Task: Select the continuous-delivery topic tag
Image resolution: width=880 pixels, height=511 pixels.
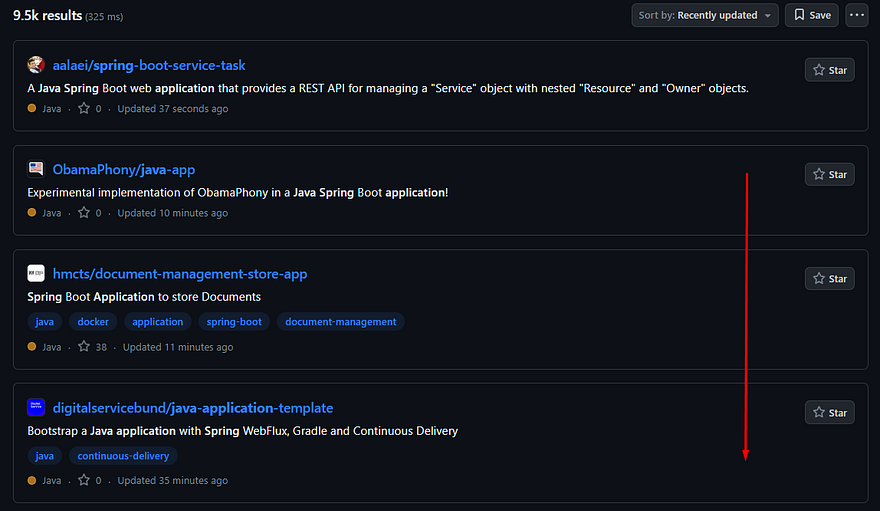Action: pos(123,455)
